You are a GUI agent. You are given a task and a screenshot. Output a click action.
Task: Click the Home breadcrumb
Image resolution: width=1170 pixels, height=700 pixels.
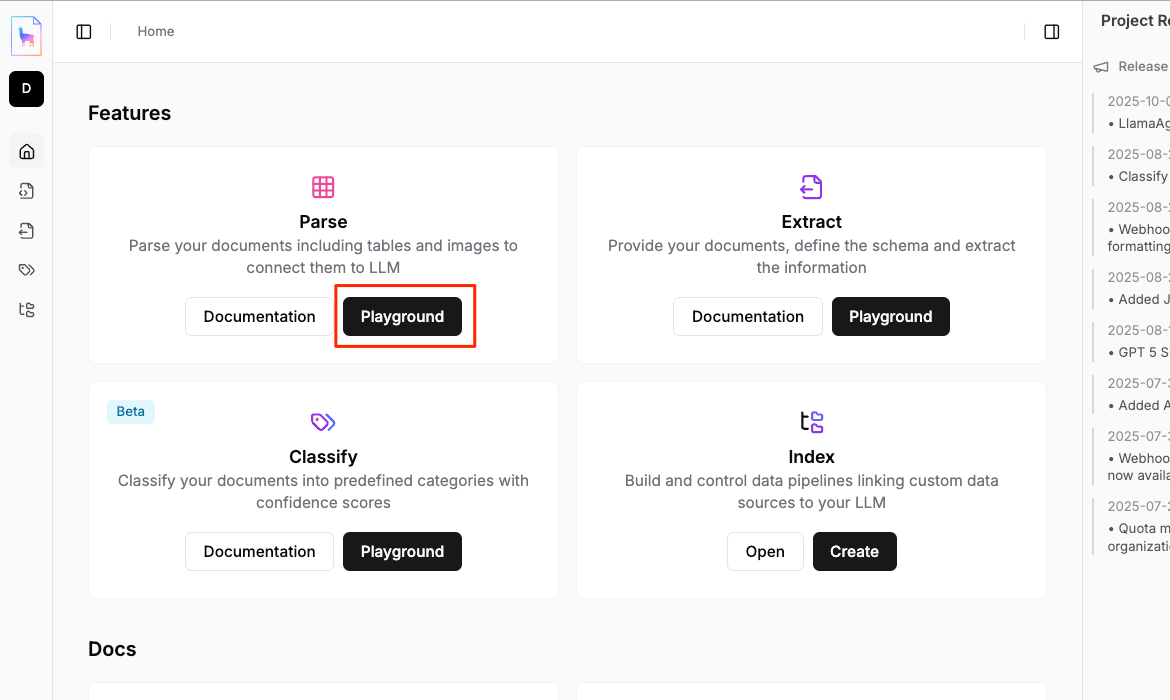(156, 32)
